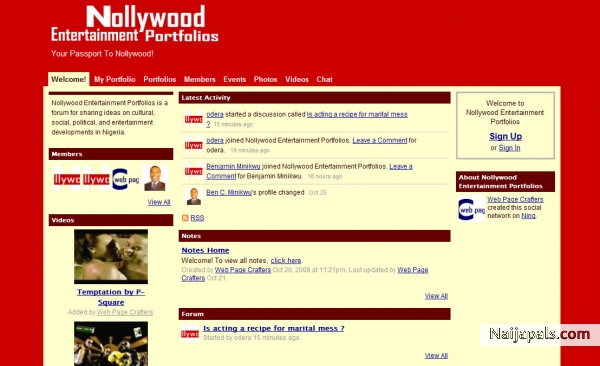The image size is (600, 366).
Task: Click Ben C. Minikwu's activity avatar
Action: tap(194, 196)
